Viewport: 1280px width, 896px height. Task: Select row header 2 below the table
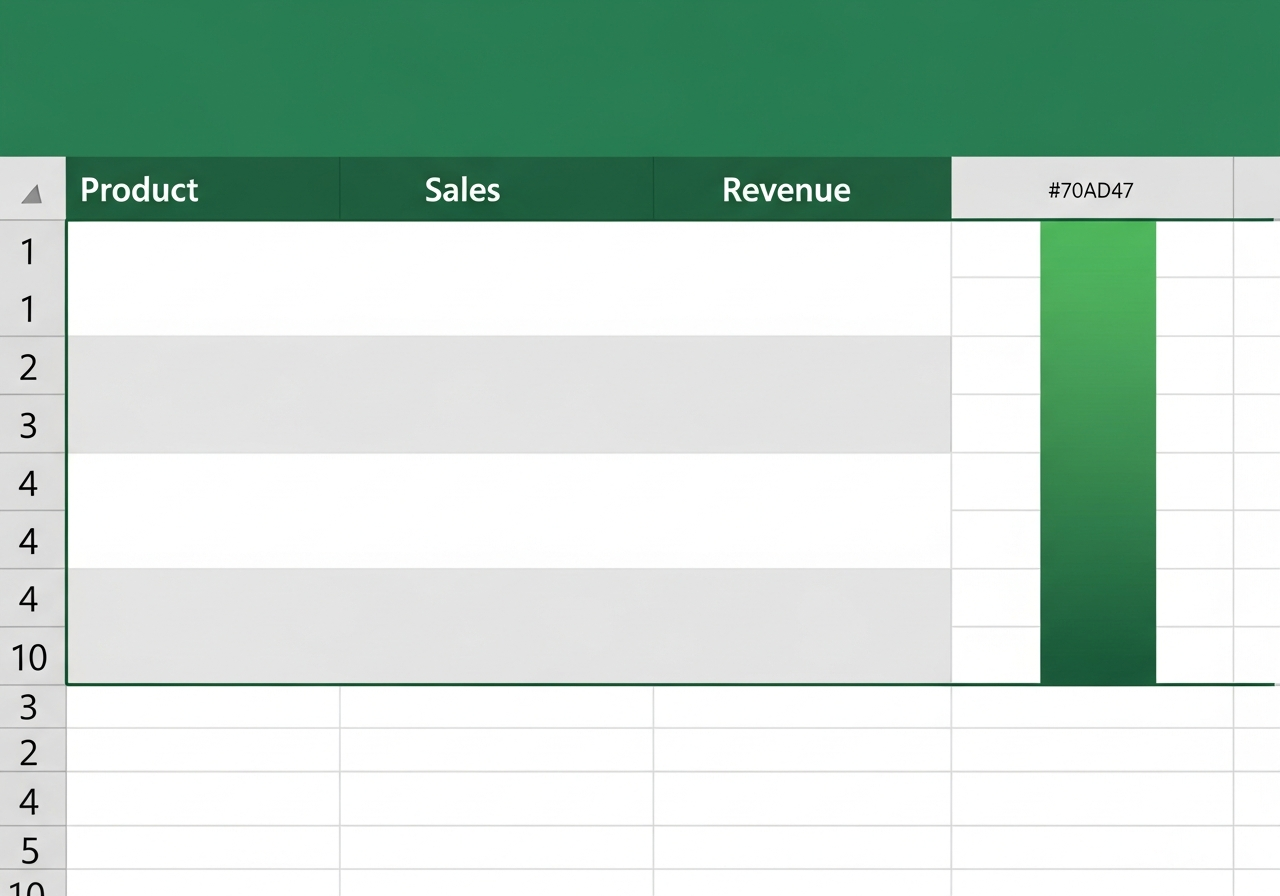30,751
